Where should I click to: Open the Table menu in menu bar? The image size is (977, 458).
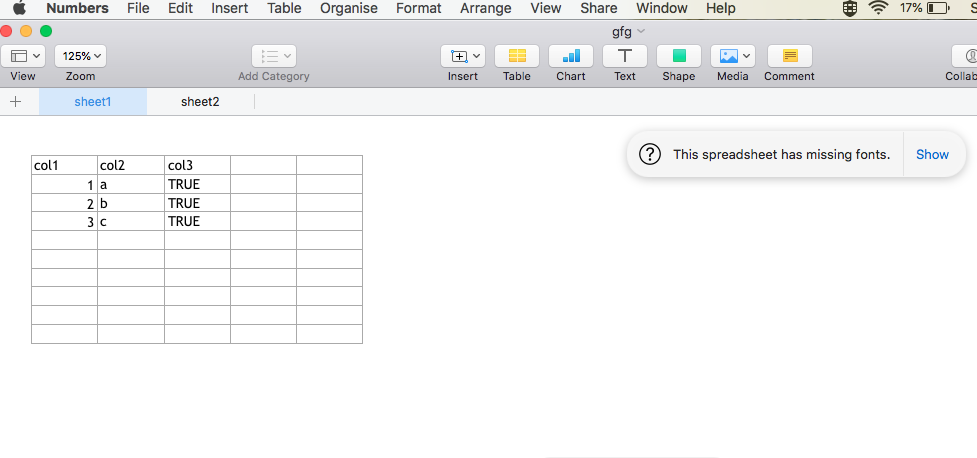[x=284, y=8]
